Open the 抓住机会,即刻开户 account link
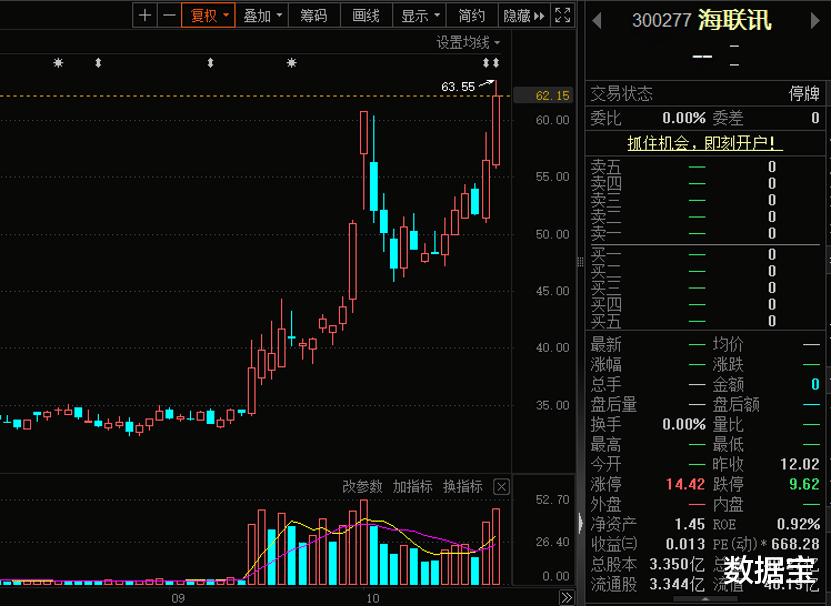832x606 pixels. tap(705, 143)
